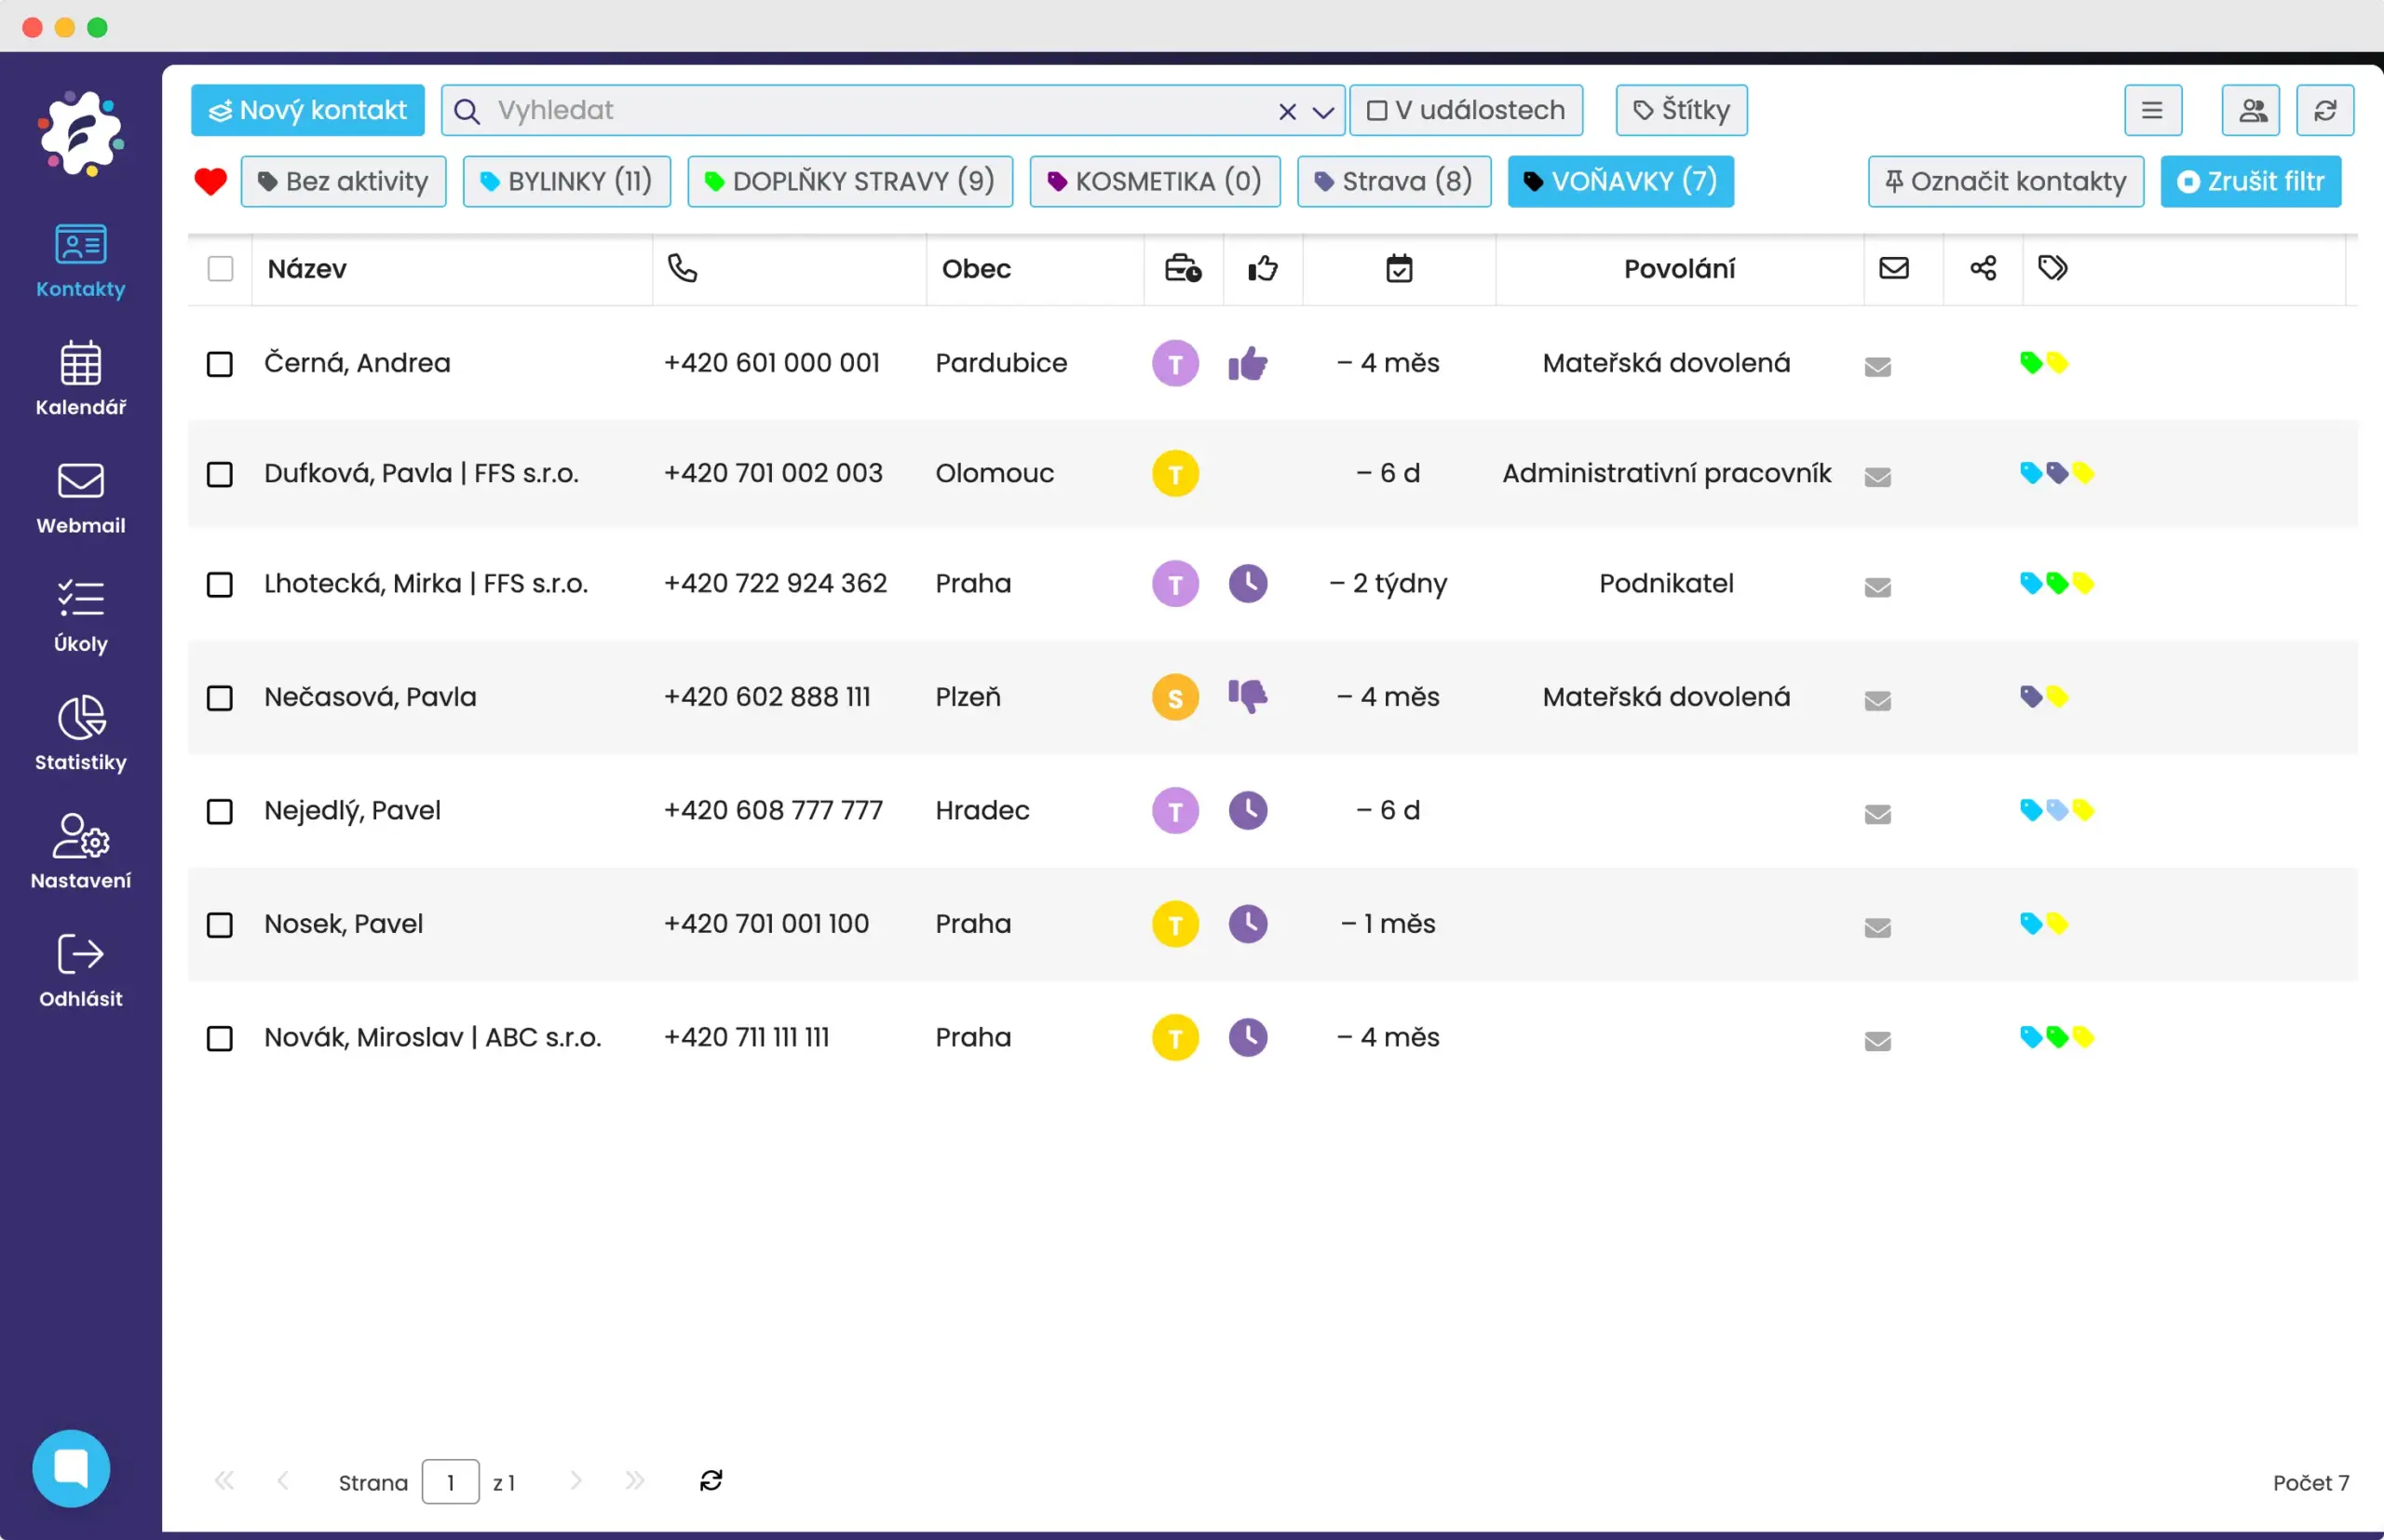Image resolution: width=2384 pixels, height=1540 pixels.
Task: Filter by BYLINKY (11) tag
Action: coord(566,181)
